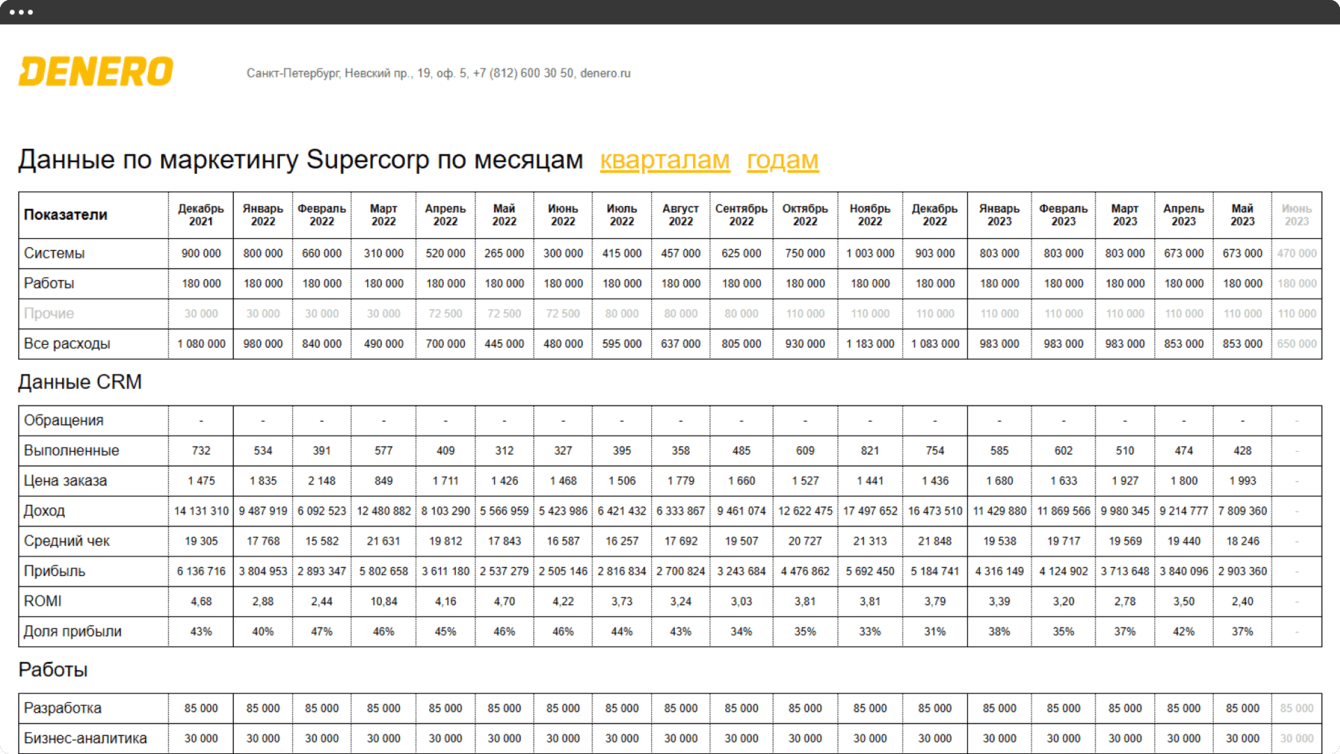The width and height of the screenshot is (1340, 754).
Task: Click the DENERO logo
Action: (96, 72)
